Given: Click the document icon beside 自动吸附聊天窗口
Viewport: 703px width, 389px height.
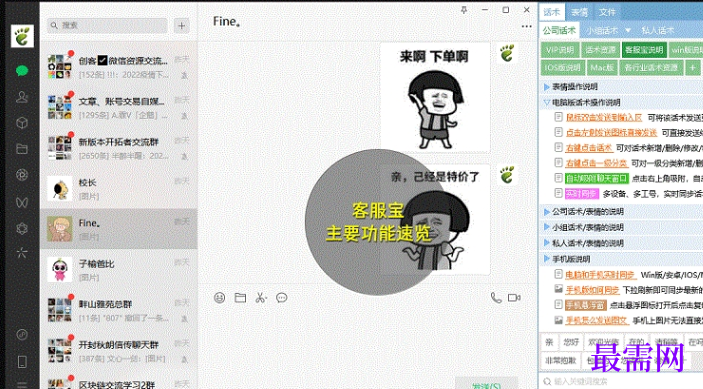Looking at the screenshot, I should [x=558, y=177].
